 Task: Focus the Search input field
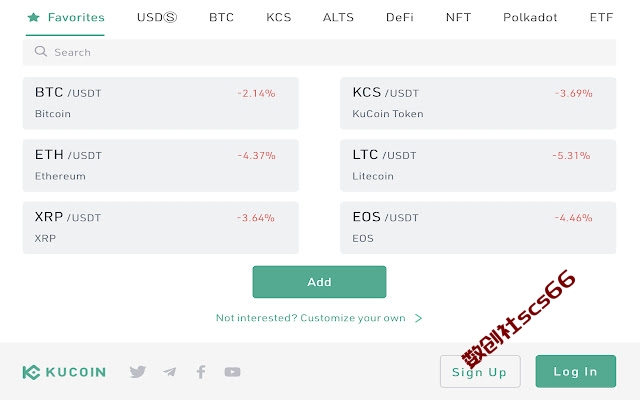pyautogui.click(x=319, y=52)
